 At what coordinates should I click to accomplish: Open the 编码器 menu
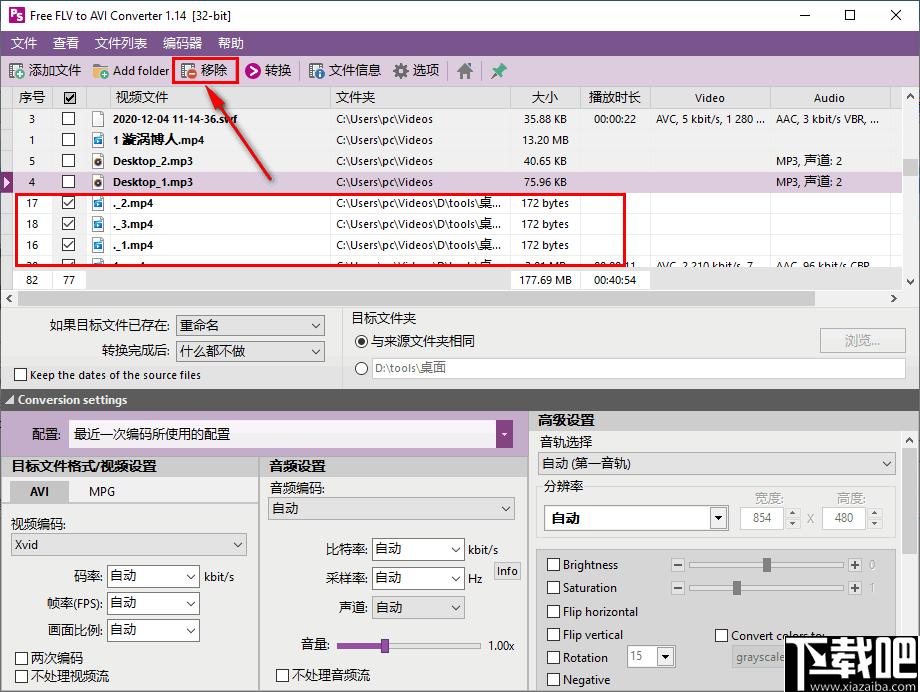coord(182,43)
